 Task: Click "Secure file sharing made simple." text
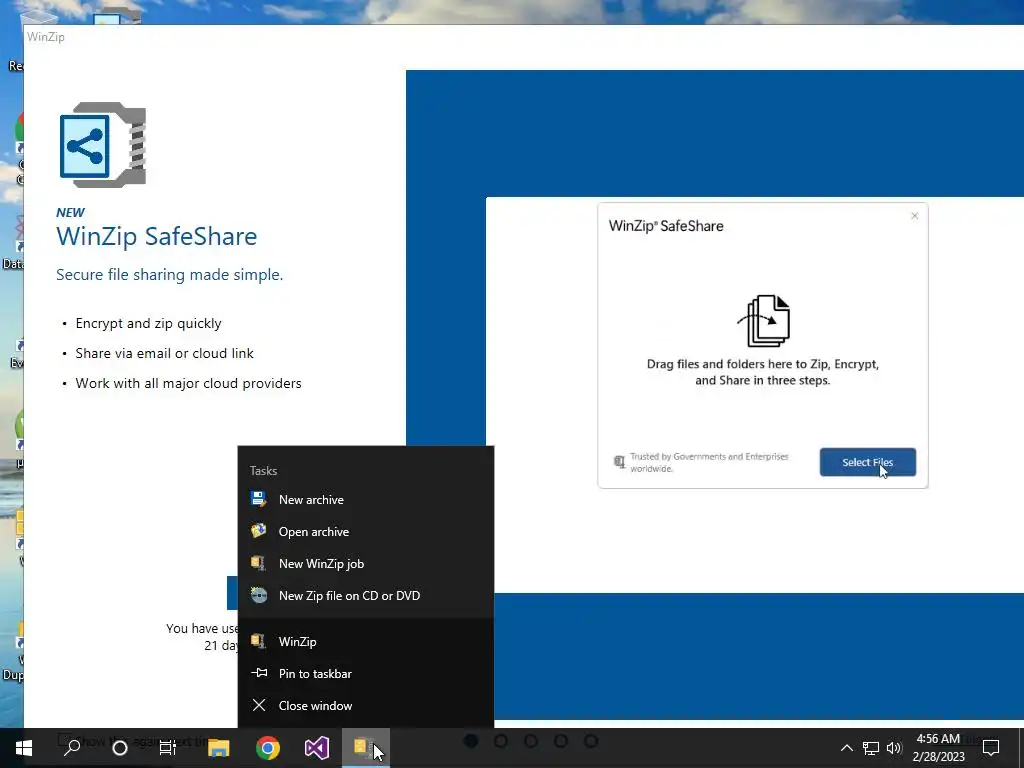tap(170, 275)
